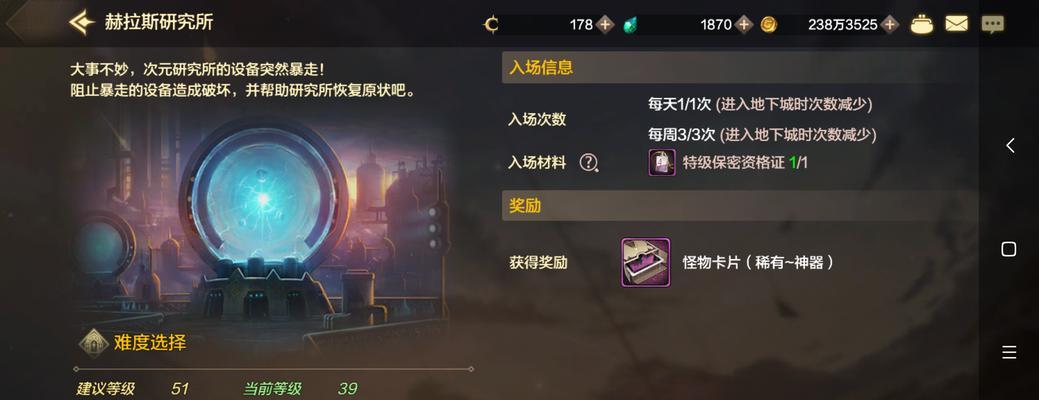Viewport: 1039px width, 400px height.
Task: Tap the Android back navigation arrow
Action: pos(1009,146)
